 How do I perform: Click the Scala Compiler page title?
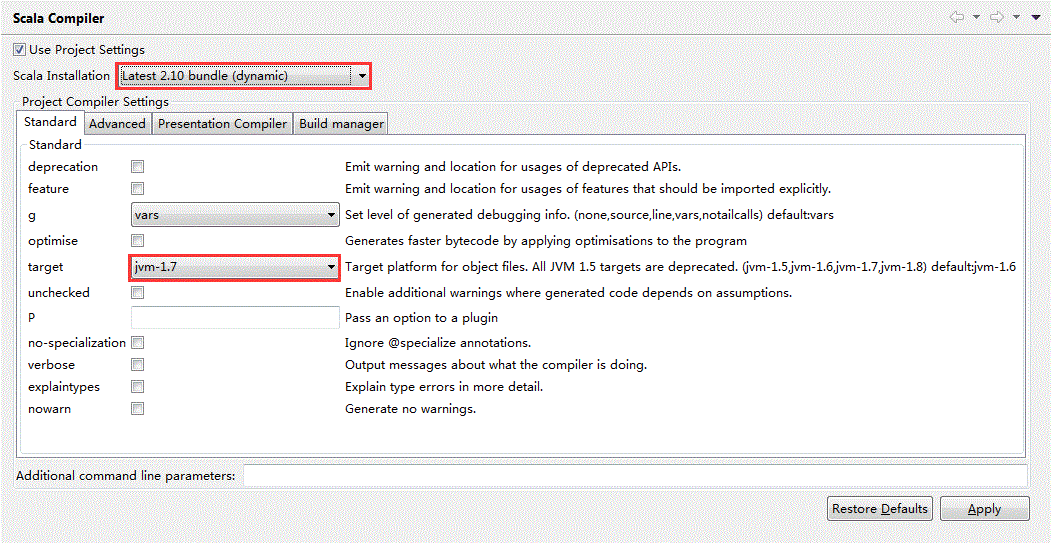59,19
